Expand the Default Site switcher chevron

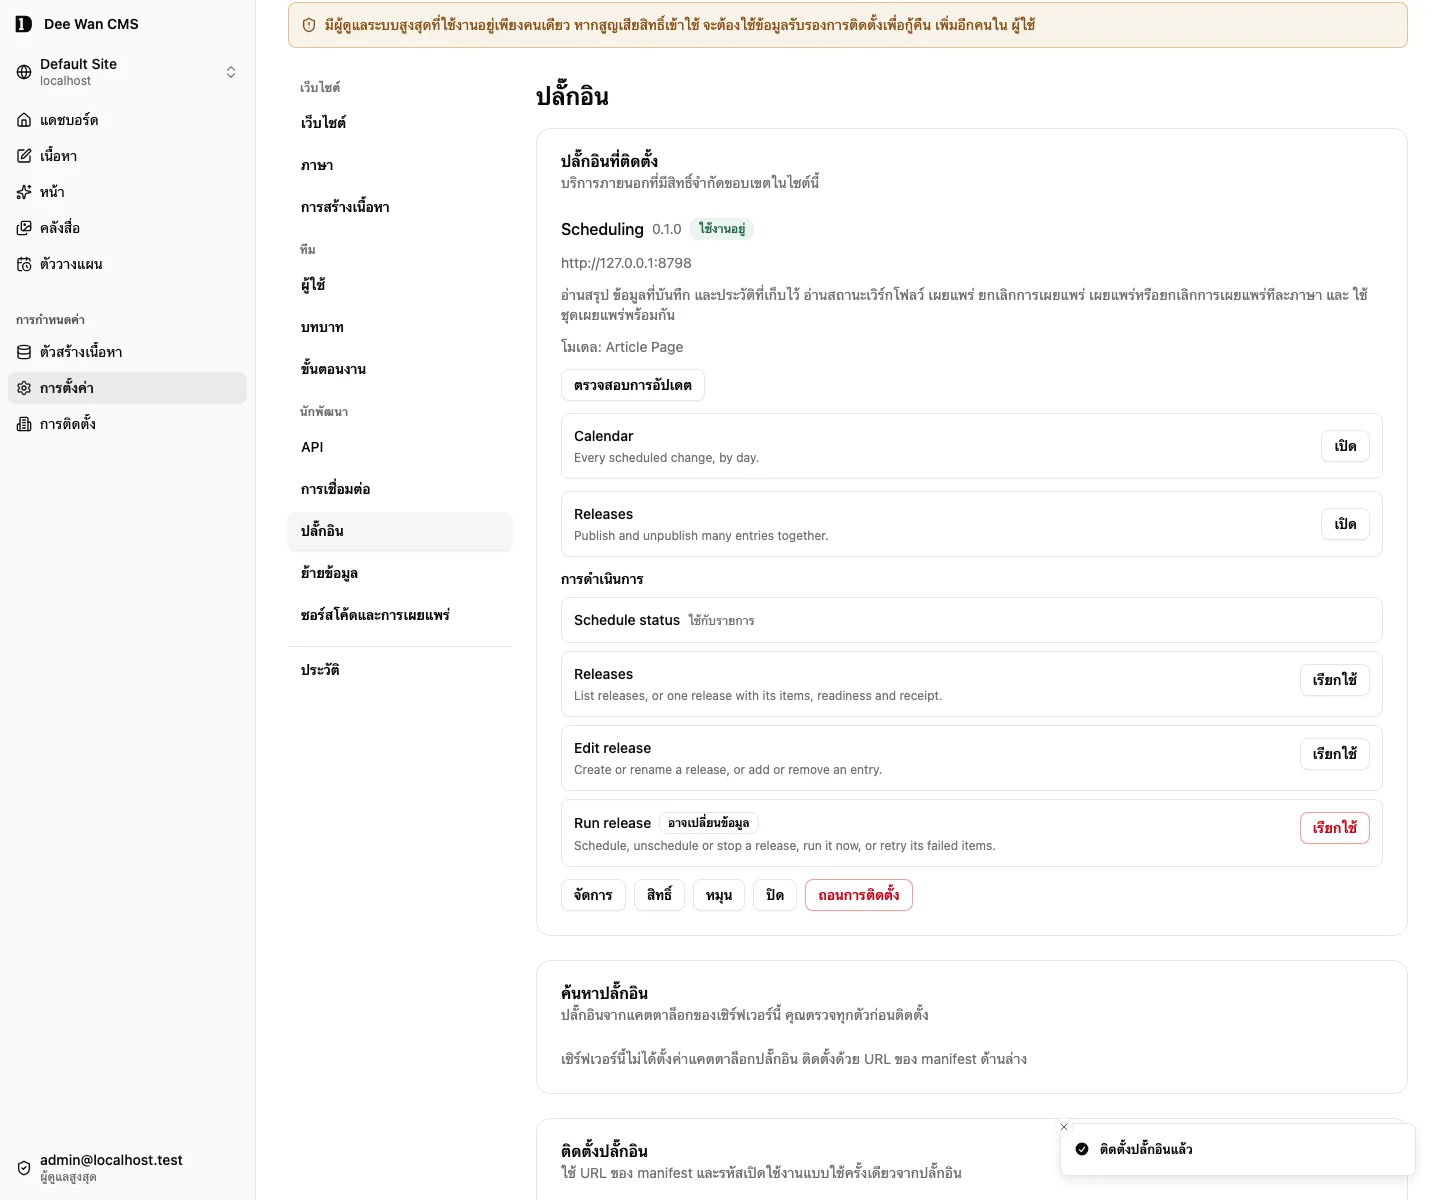[x=231, y=72]
